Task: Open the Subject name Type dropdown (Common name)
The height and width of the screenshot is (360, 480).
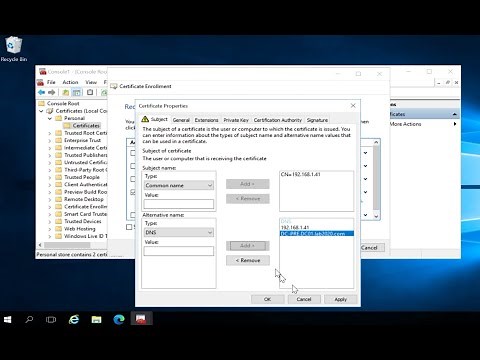Action: click(179, 185)
